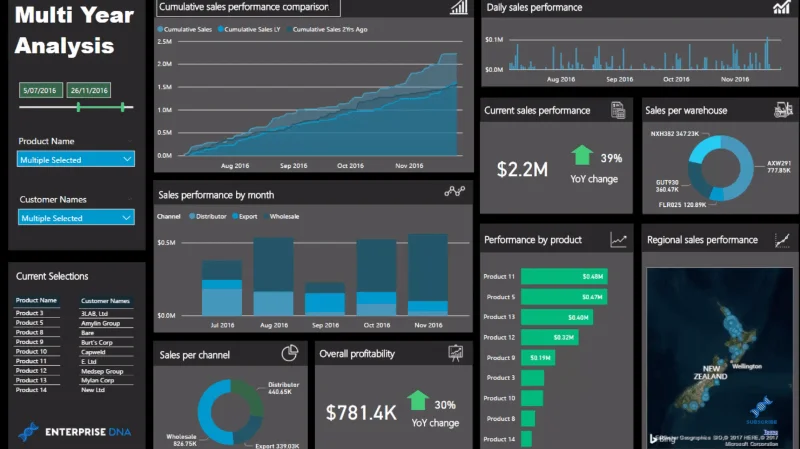
Task: Click the pie chart icon in Sales per channel
Action: (289, 353)
